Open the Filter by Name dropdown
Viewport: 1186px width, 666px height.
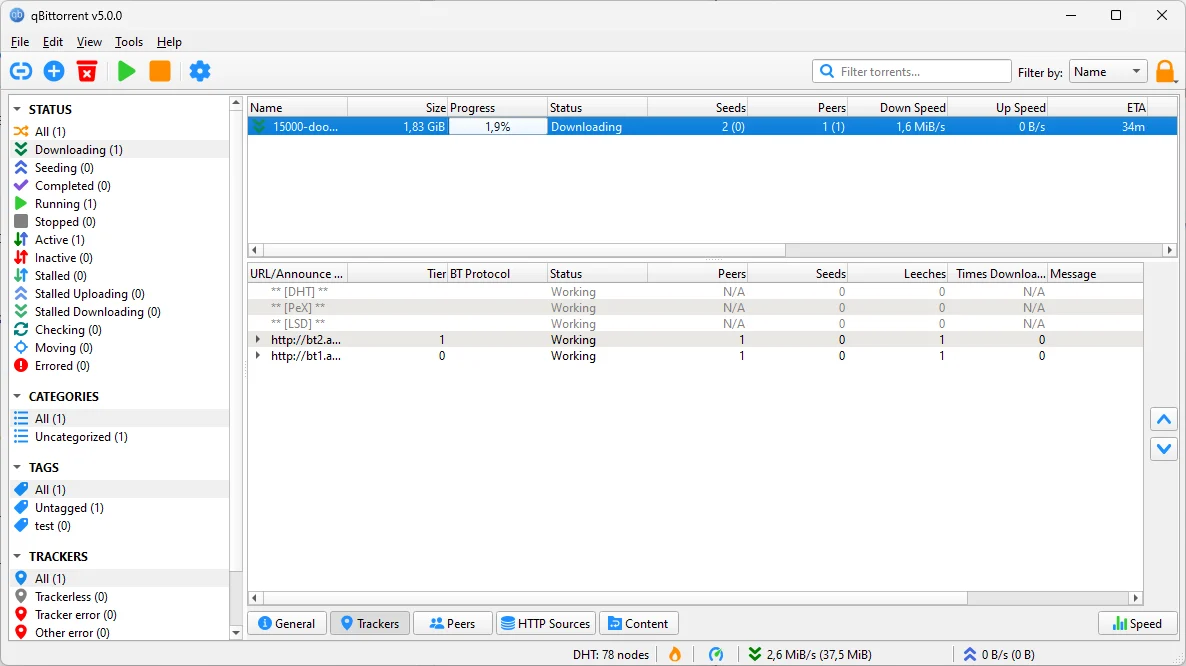(1107, 71)
